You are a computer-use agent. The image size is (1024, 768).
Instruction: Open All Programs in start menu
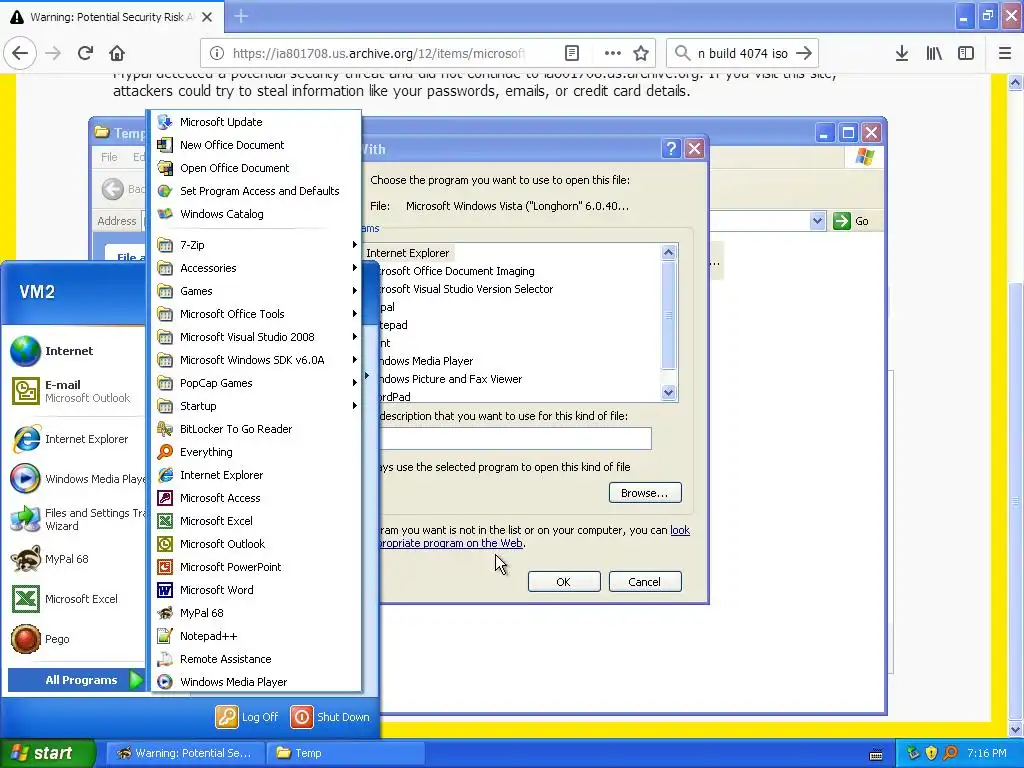click(x=76, y=680)
